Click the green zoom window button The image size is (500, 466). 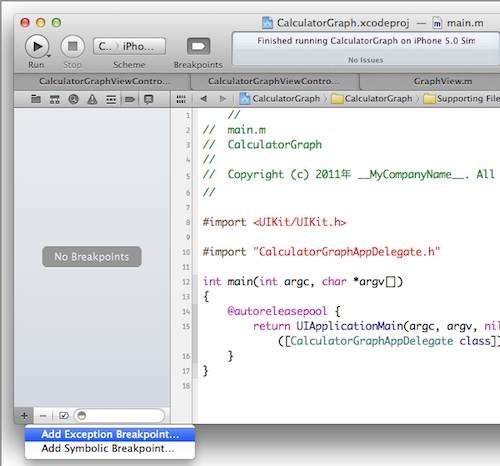tap(56, 23)
